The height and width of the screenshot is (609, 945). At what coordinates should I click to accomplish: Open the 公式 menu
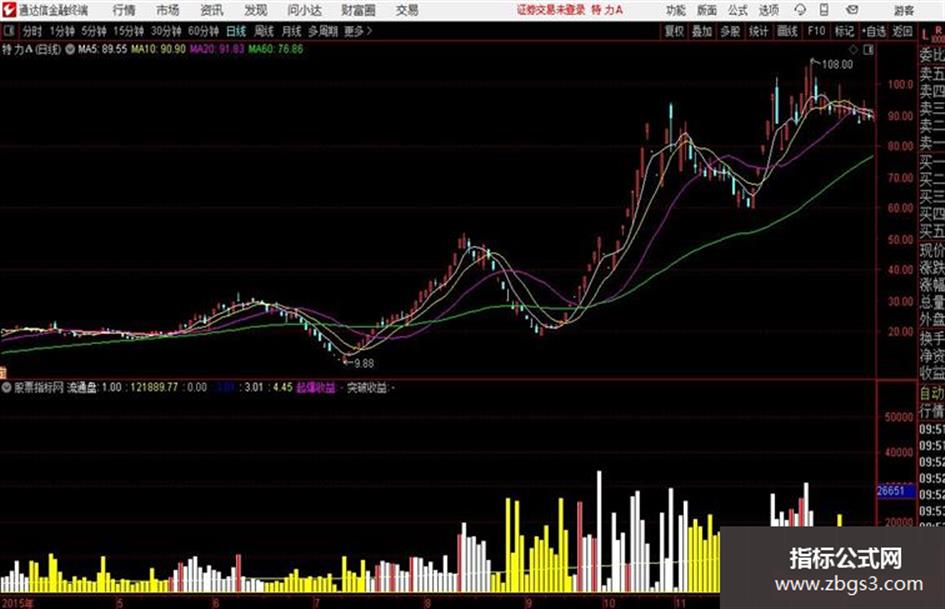coord(738,10)
